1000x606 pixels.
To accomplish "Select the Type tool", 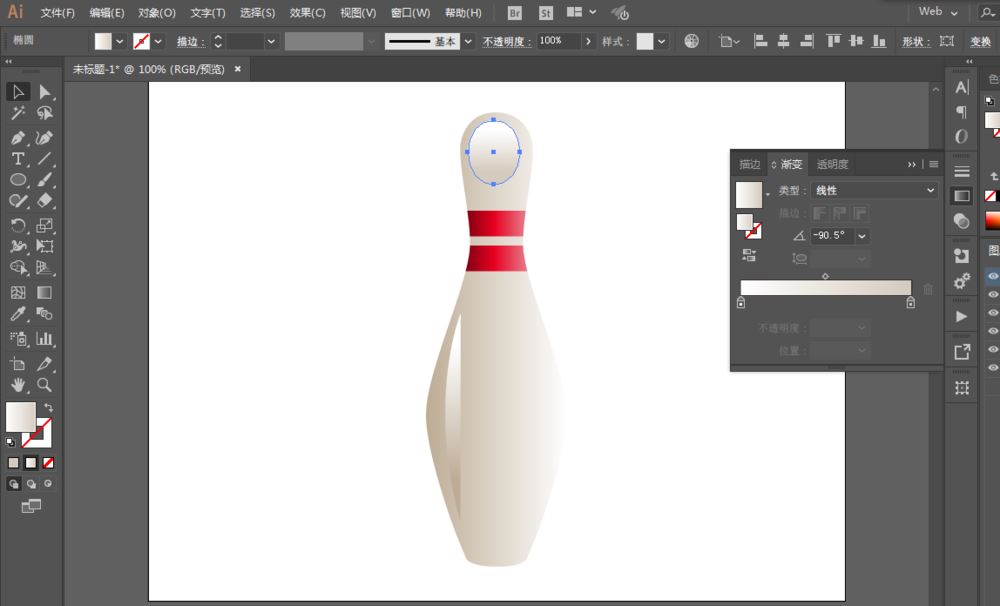I will pos(17,159).
